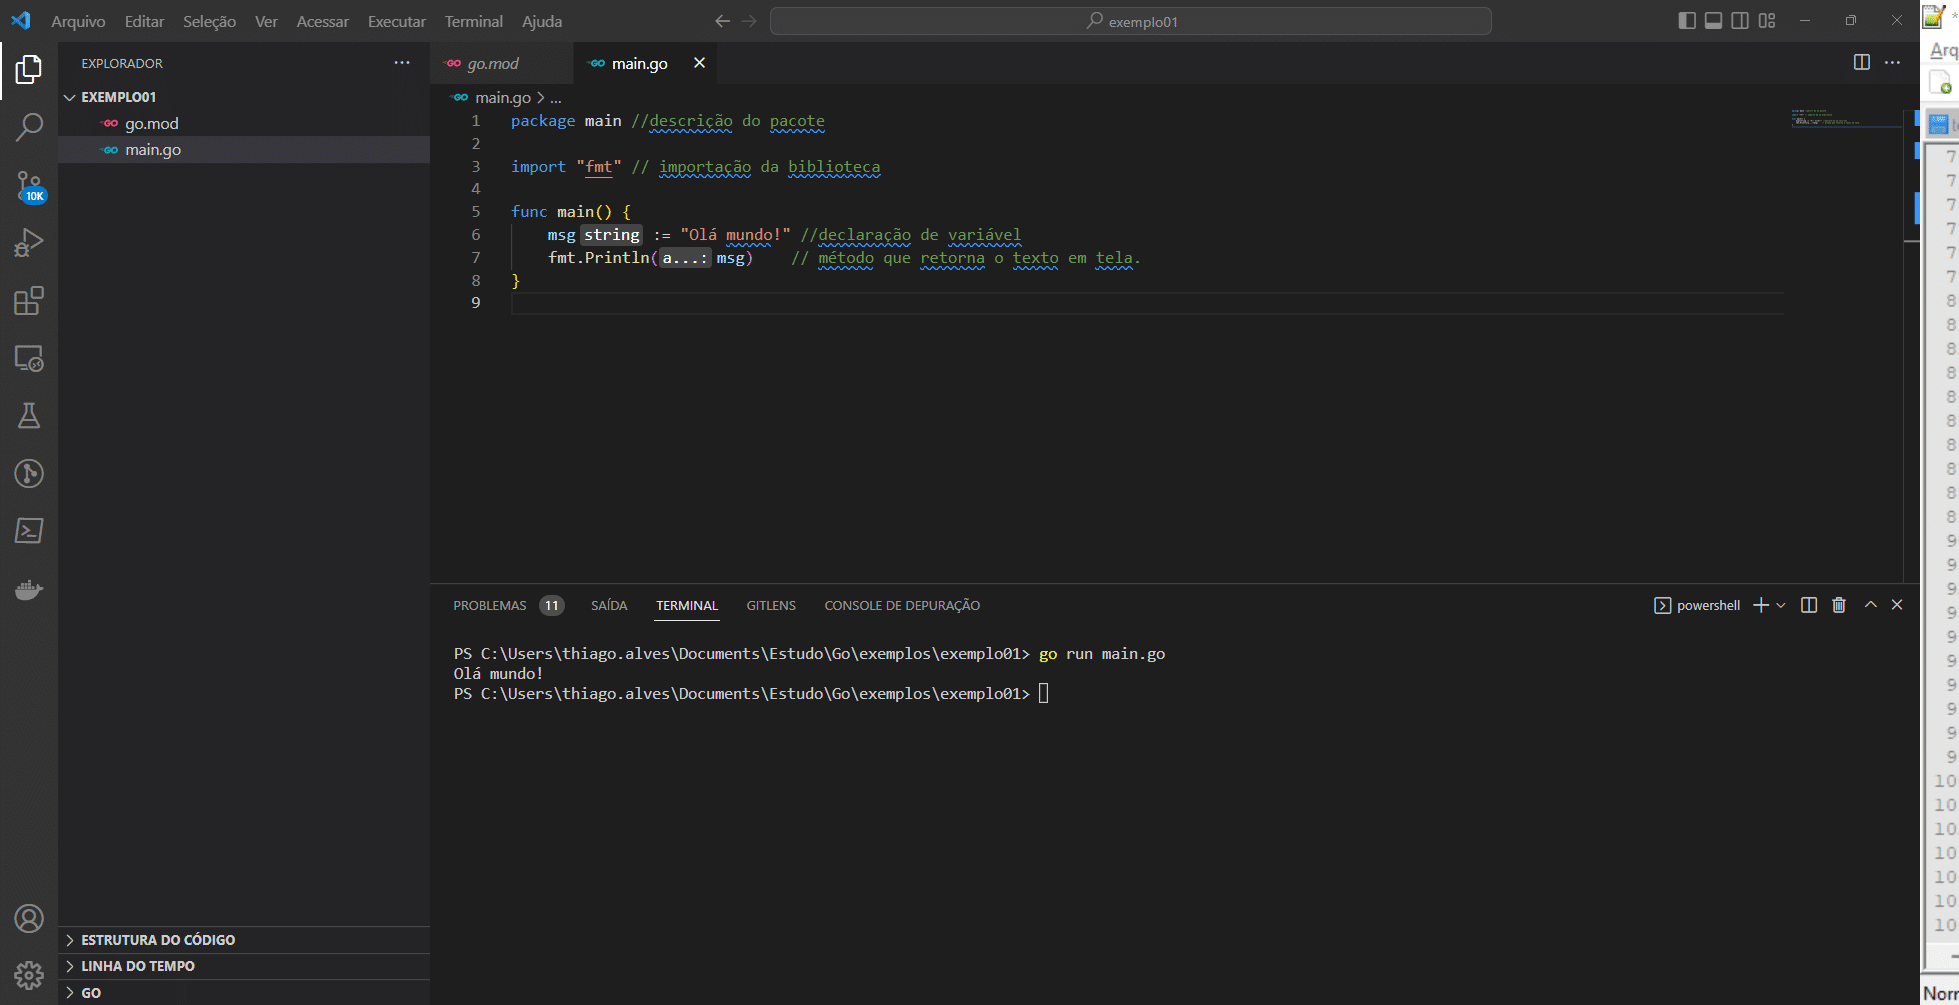Click into the terminal prompt area
The height and width of the screenshot is (1005, 1959).
coord(1043,693)
